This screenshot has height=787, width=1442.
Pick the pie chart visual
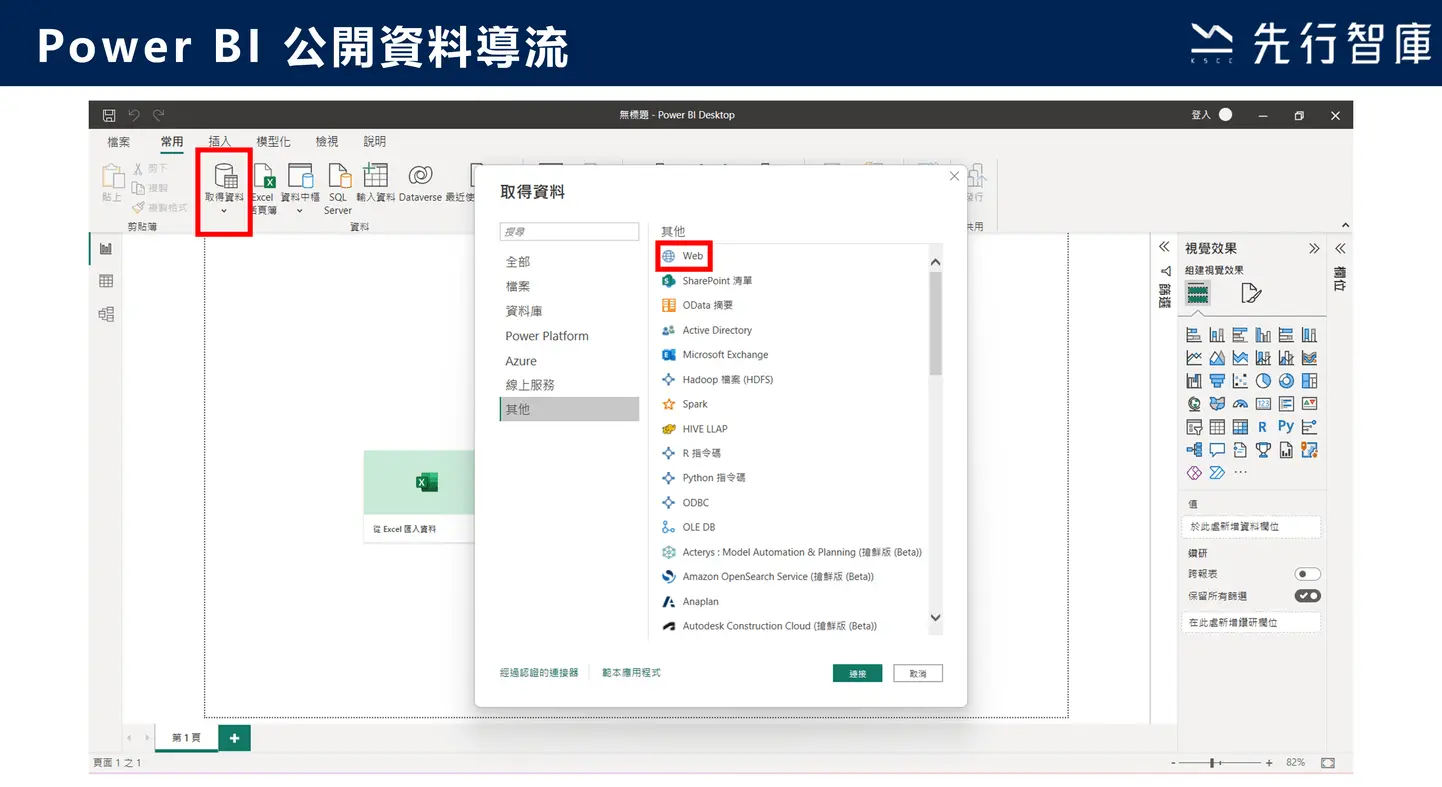(x=1263, y=381)
